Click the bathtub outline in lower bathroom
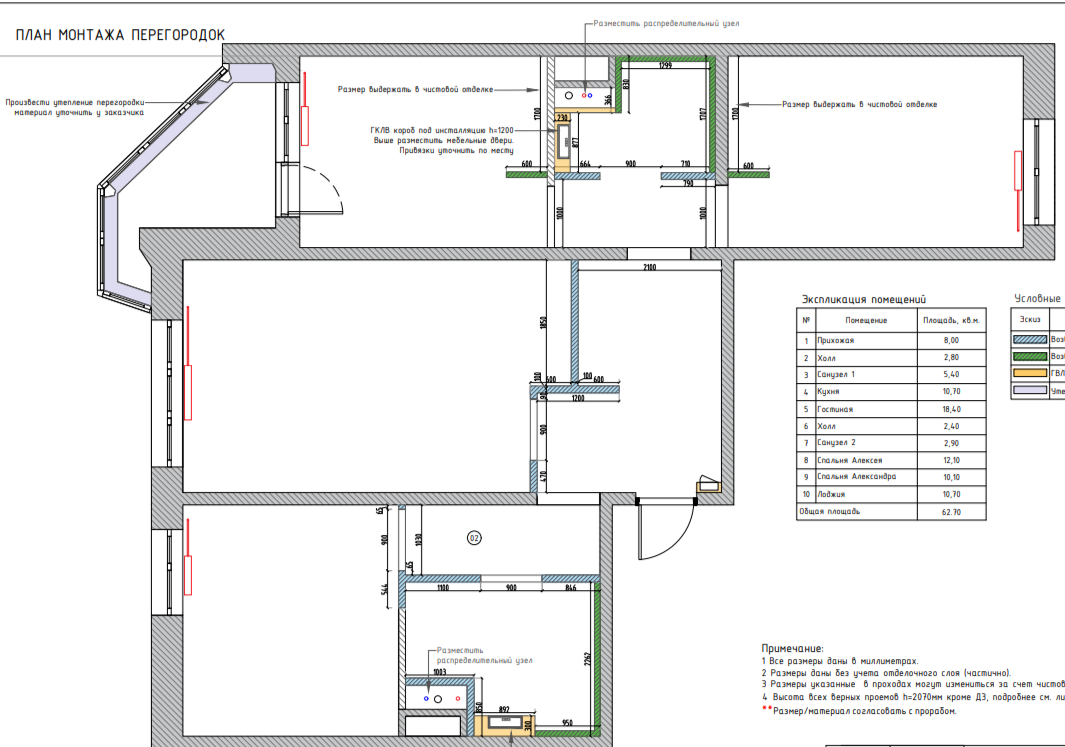 433,726
